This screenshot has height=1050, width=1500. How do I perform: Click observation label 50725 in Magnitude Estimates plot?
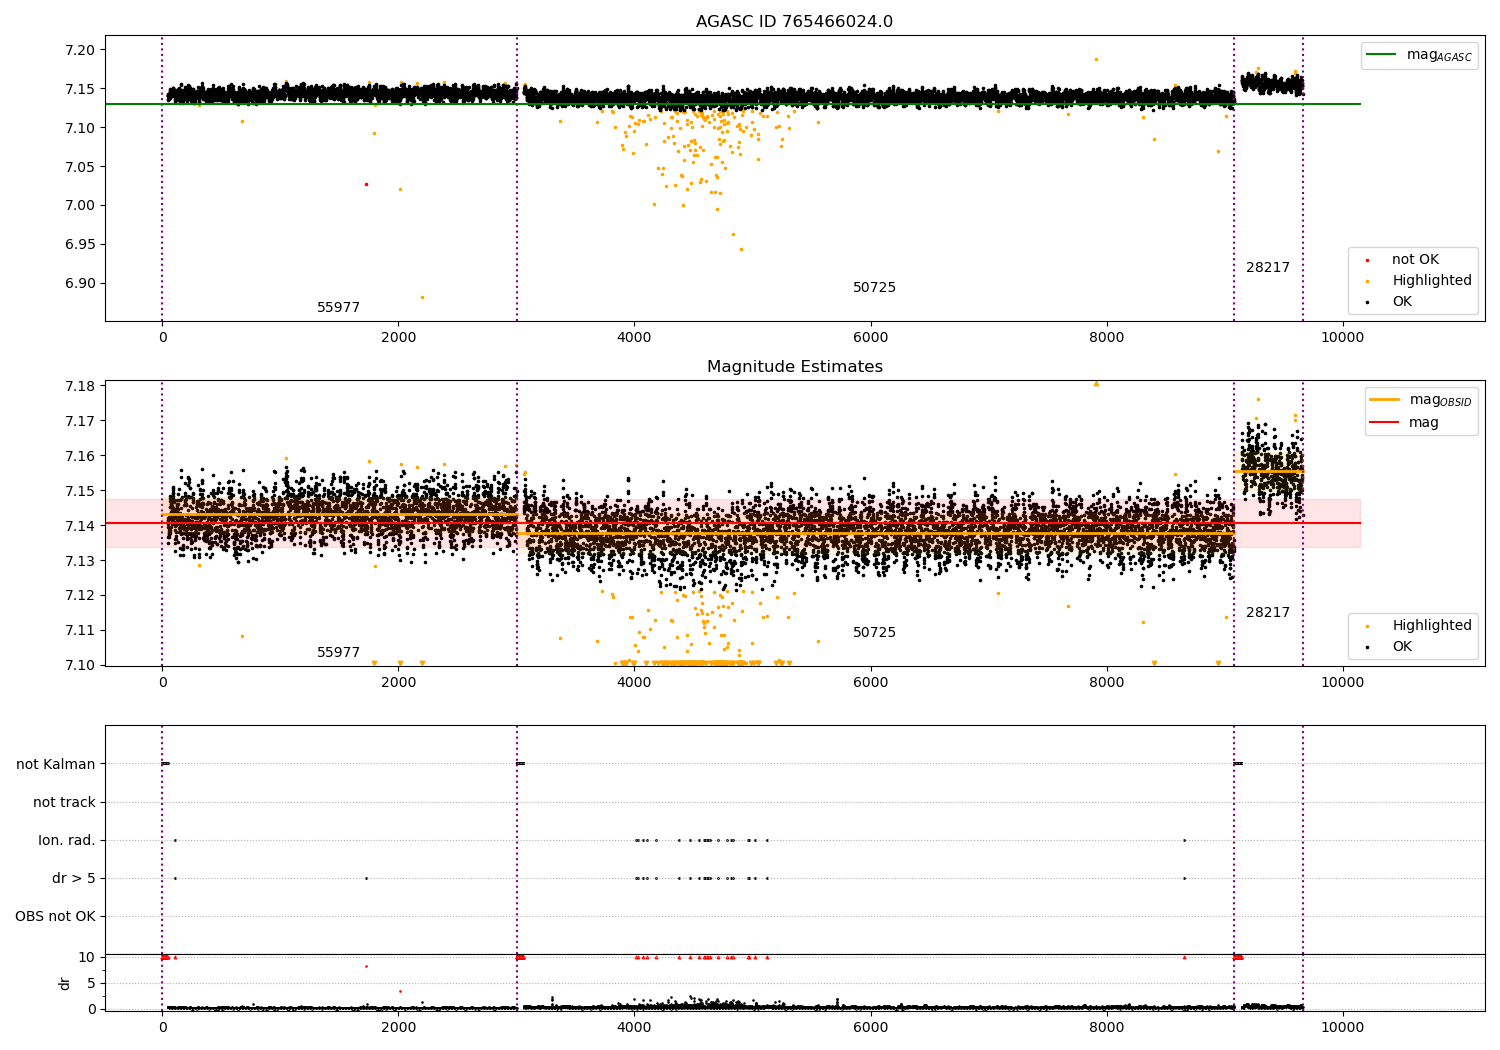(874, 633)
